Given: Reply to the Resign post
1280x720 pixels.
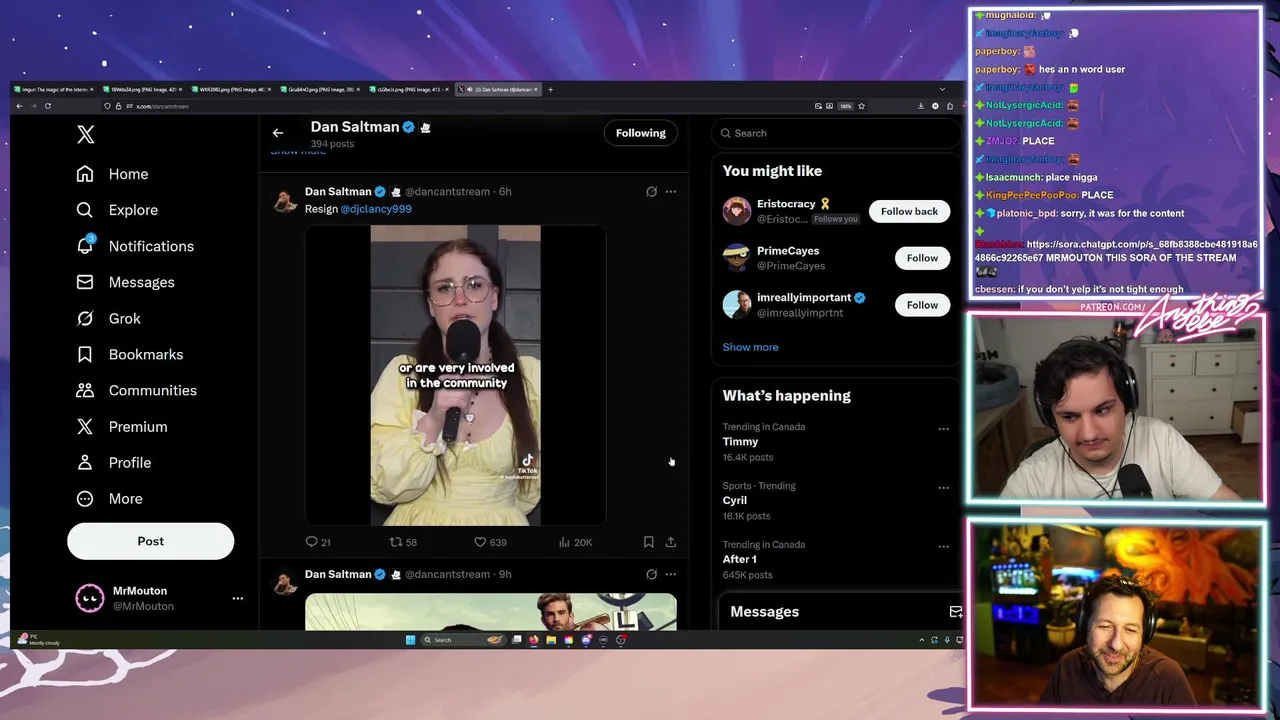Looking at the screenshot, I should pyautogui.click(x=317, y=542).
